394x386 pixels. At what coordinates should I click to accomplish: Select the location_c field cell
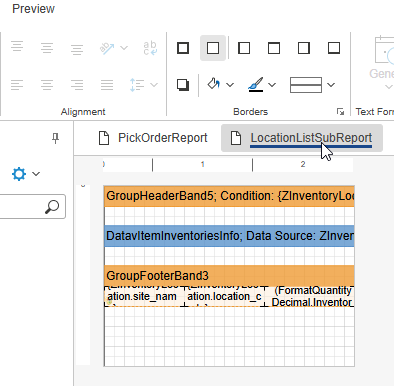point(225,296)
